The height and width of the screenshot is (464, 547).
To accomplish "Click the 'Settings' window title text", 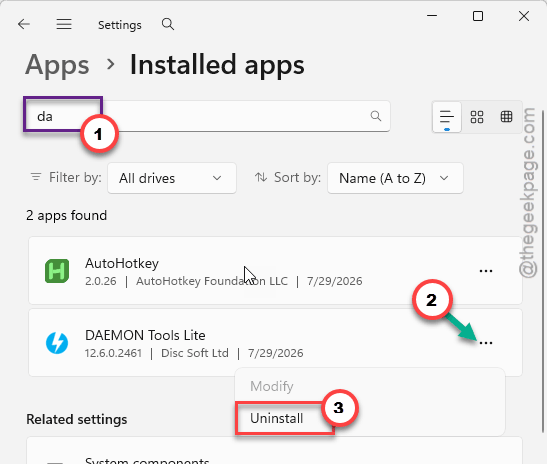I will (x=120, y=25).
